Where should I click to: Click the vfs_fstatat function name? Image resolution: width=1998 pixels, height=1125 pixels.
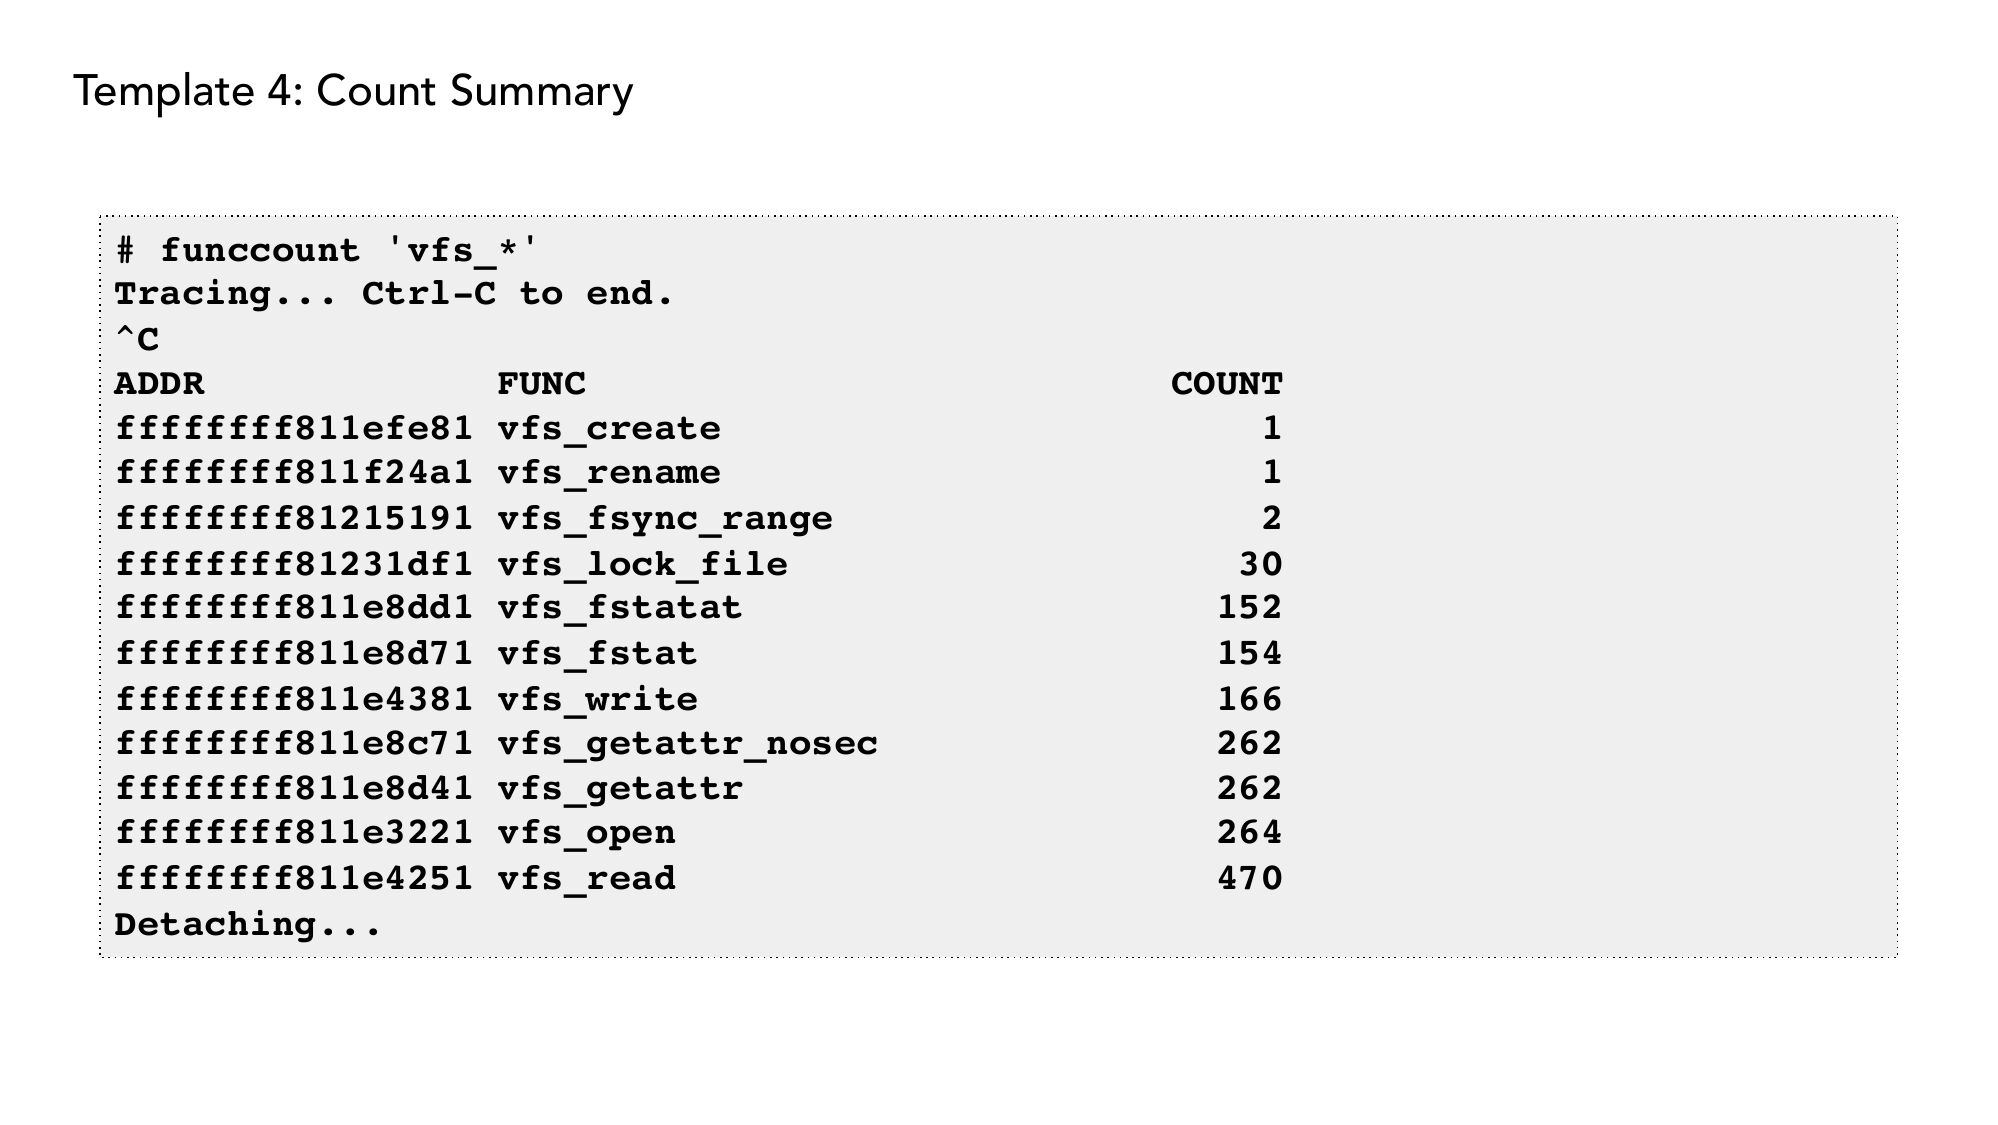[x=620, y=608]
